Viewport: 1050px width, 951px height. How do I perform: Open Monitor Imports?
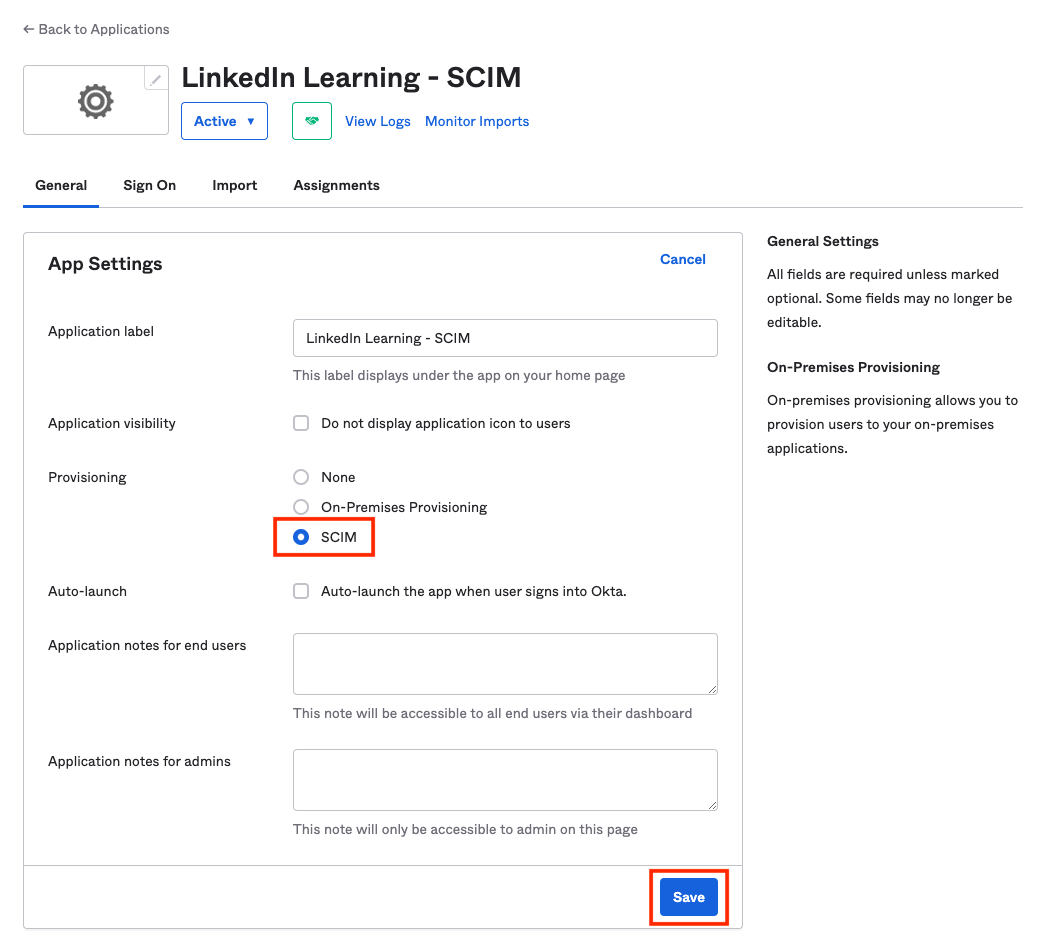coord(477,121)
